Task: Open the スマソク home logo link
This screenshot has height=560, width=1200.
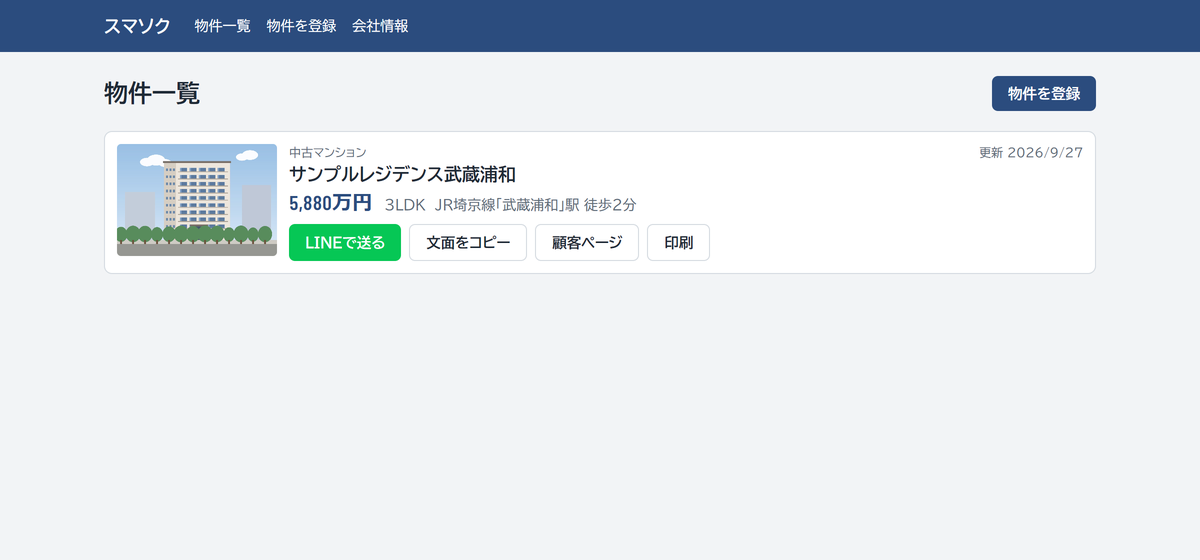Action: [x=137, y=26]
